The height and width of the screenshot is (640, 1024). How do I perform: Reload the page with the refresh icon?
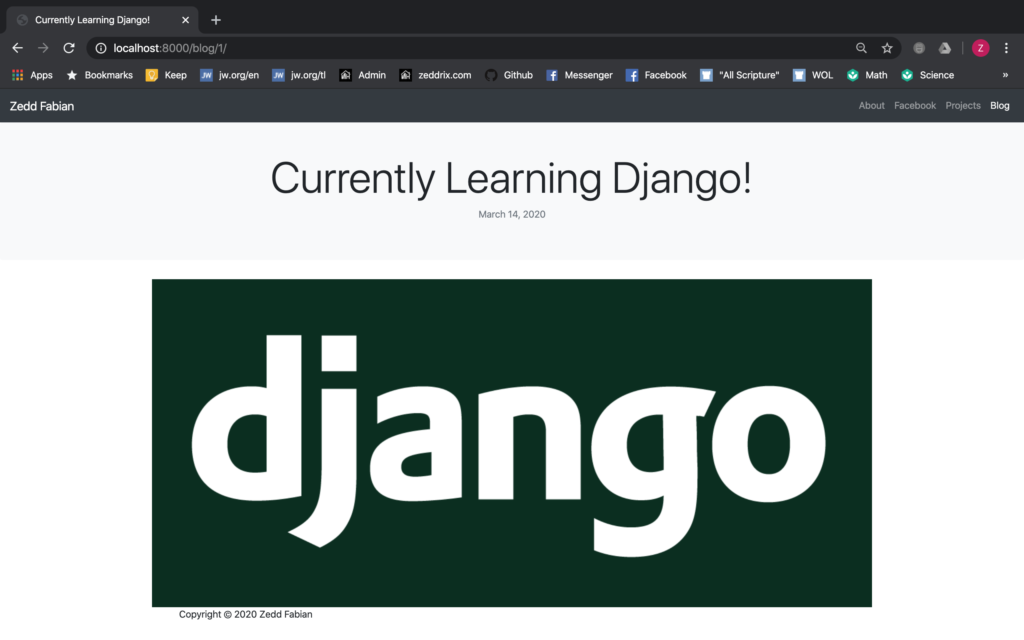point(69,48)
